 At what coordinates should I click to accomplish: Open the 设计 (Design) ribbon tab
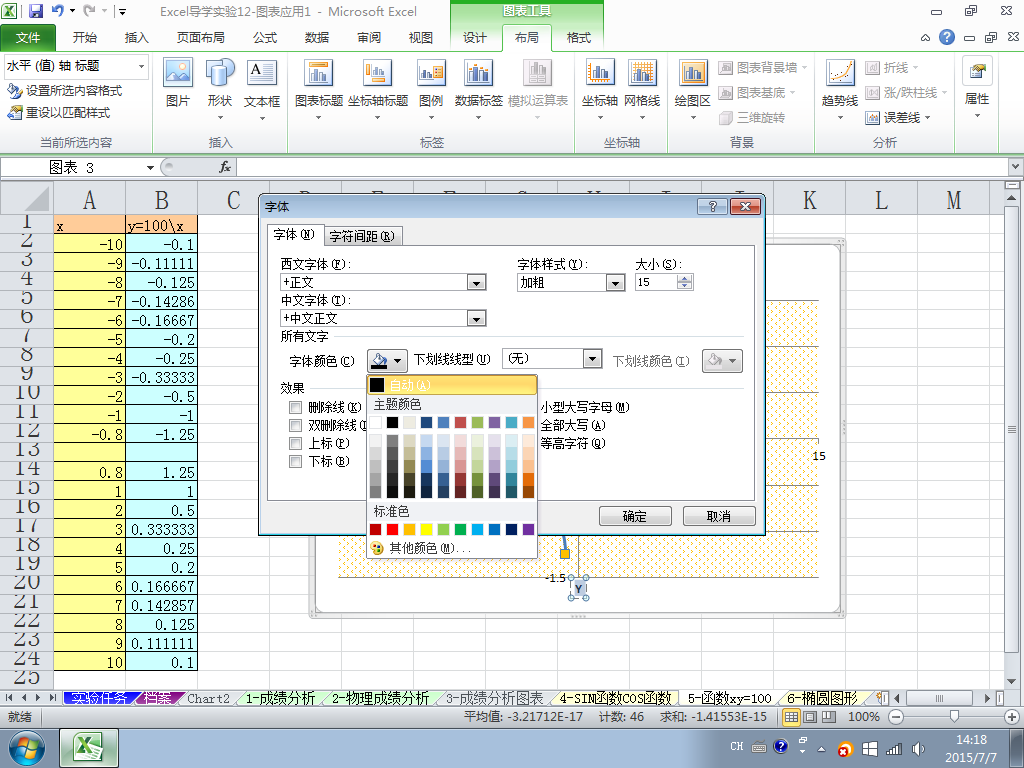tap(475, 38)
